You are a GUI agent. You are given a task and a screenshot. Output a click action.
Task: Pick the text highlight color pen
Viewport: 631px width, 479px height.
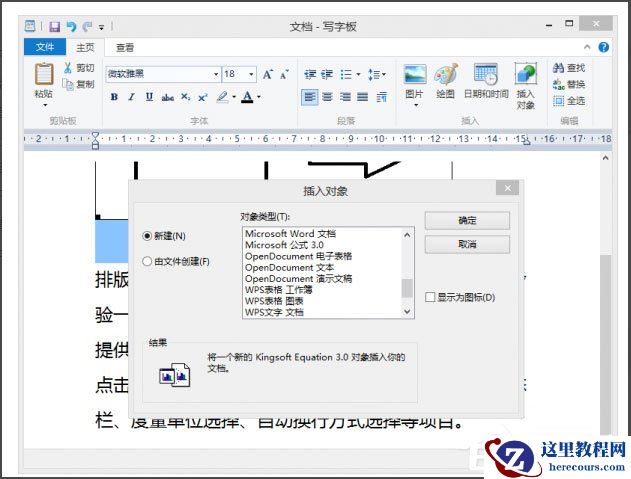click(x=223, y=97)
